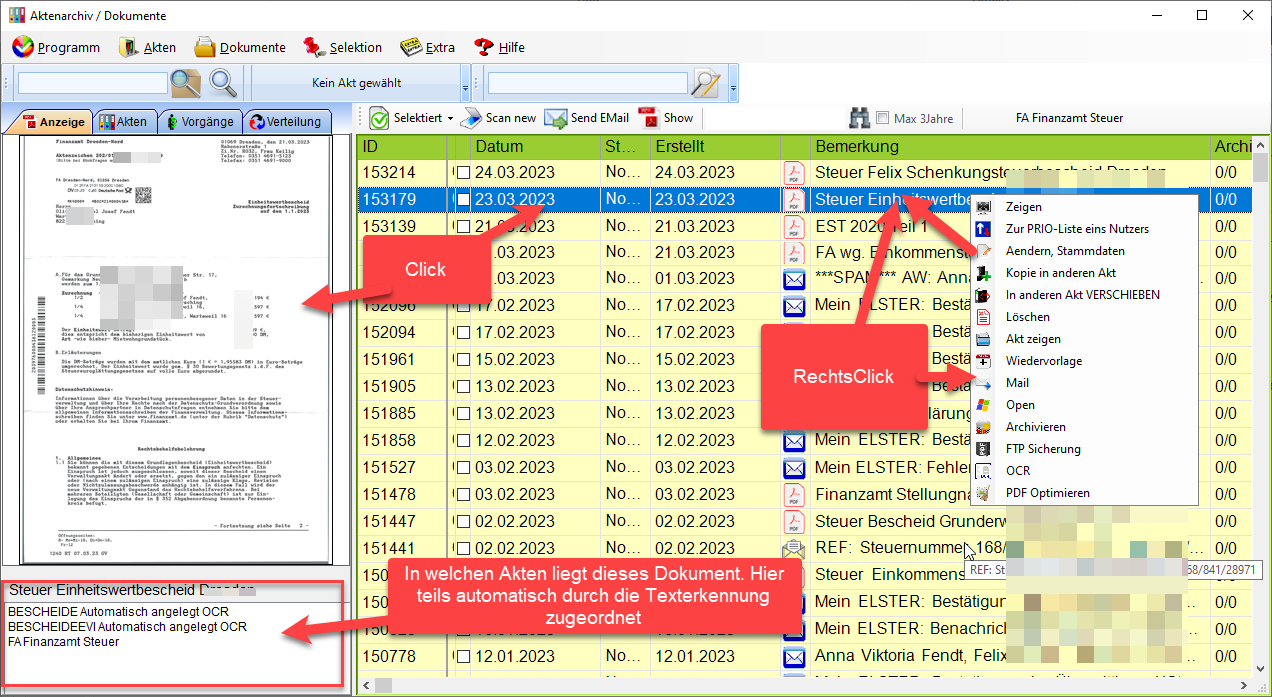Viewport: 1272px width, 697px height.
Task: Open the Selektion menu
Action: pos(343,47)
